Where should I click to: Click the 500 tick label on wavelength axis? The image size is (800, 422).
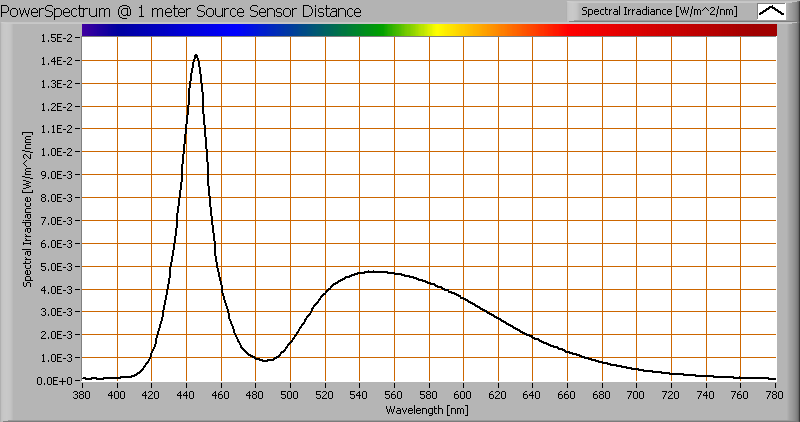tap(290, 395)
